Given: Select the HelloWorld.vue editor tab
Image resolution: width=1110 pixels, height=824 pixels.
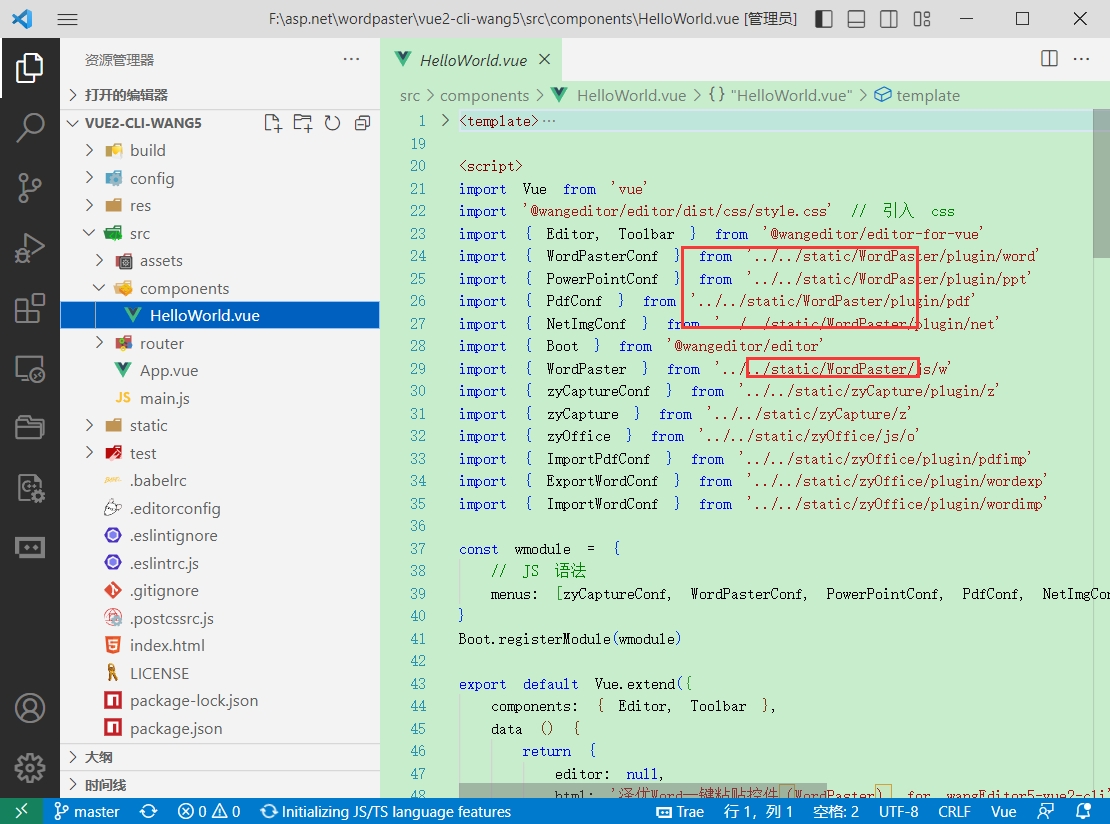Looking at the screenshot, I should click(x=472, y=60).
